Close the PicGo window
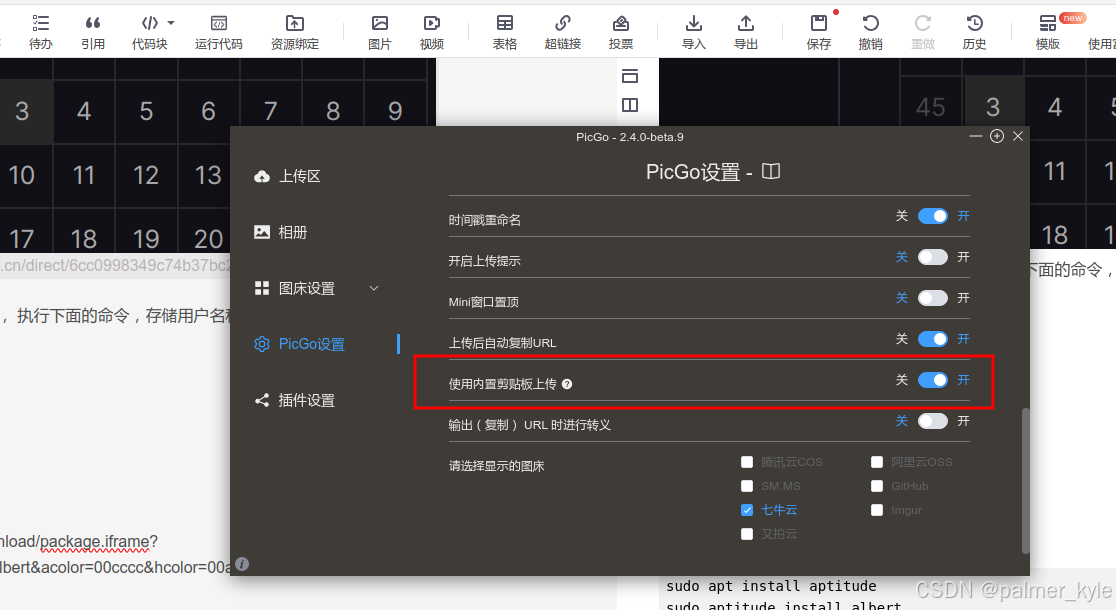 tap(1018, 136)
